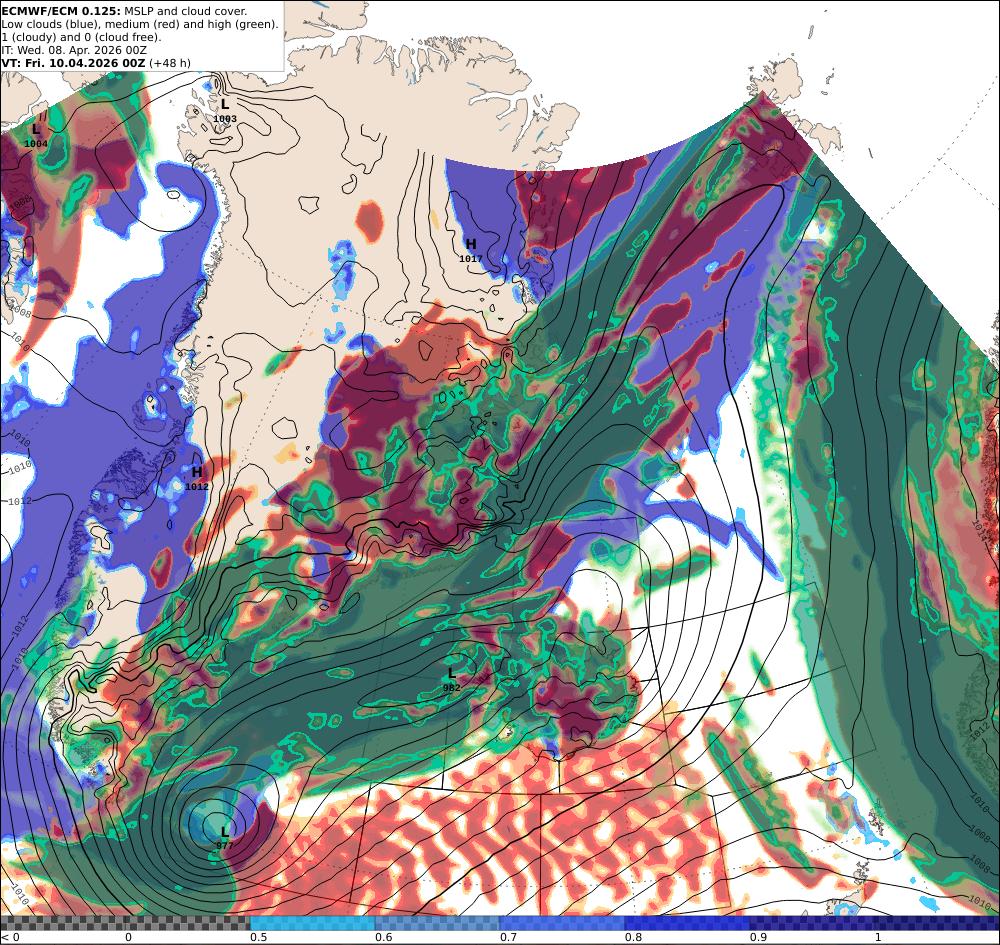Select the low pressure marker L 982

click(452, 679)
